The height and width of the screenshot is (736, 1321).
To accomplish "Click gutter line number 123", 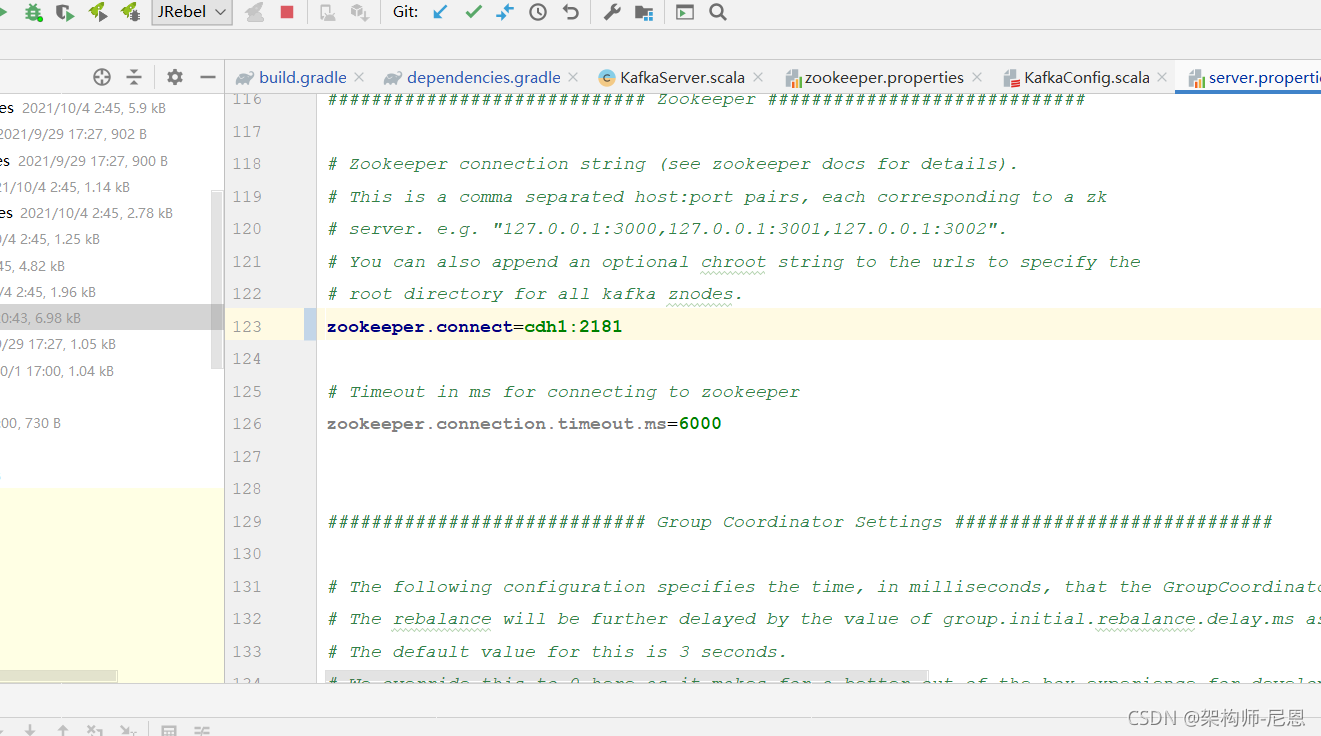I will [246, 326].
